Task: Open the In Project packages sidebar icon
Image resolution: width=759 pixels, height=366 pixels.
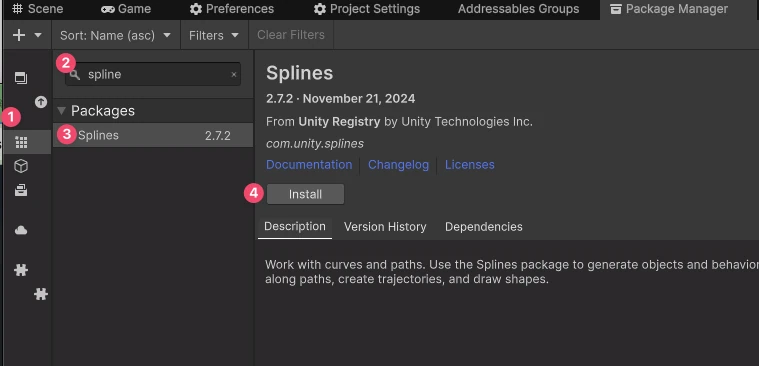Action: point(21,77)
